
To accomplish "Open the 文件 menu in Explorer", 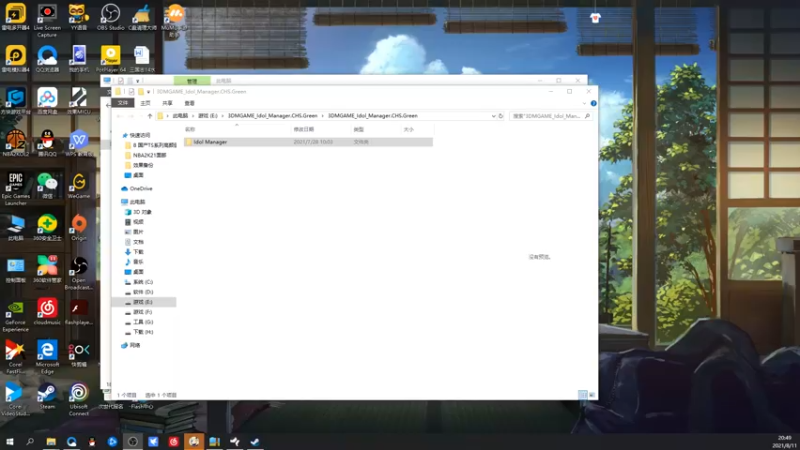I will [123, 103].
